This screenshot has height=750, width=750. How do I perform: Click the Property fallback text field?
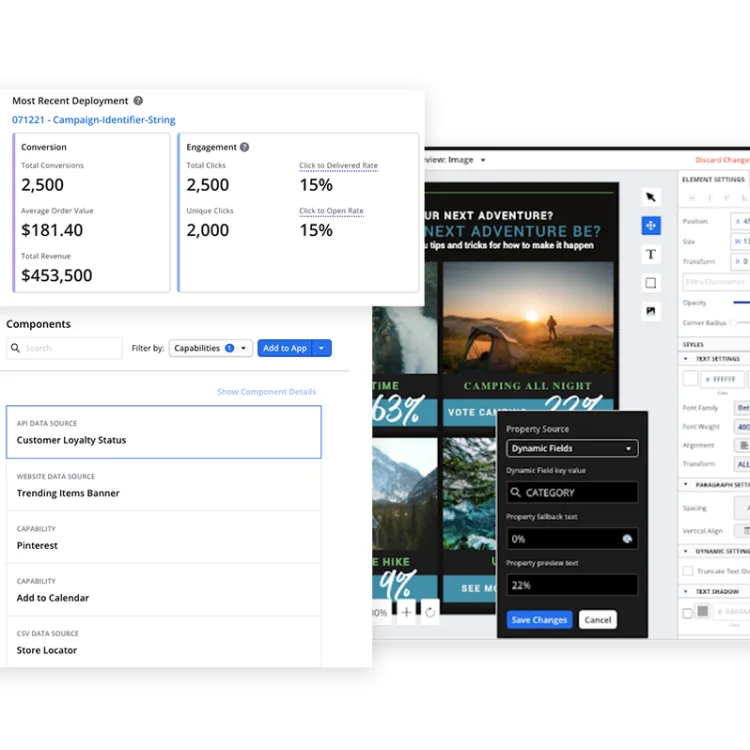coord(572,539)
